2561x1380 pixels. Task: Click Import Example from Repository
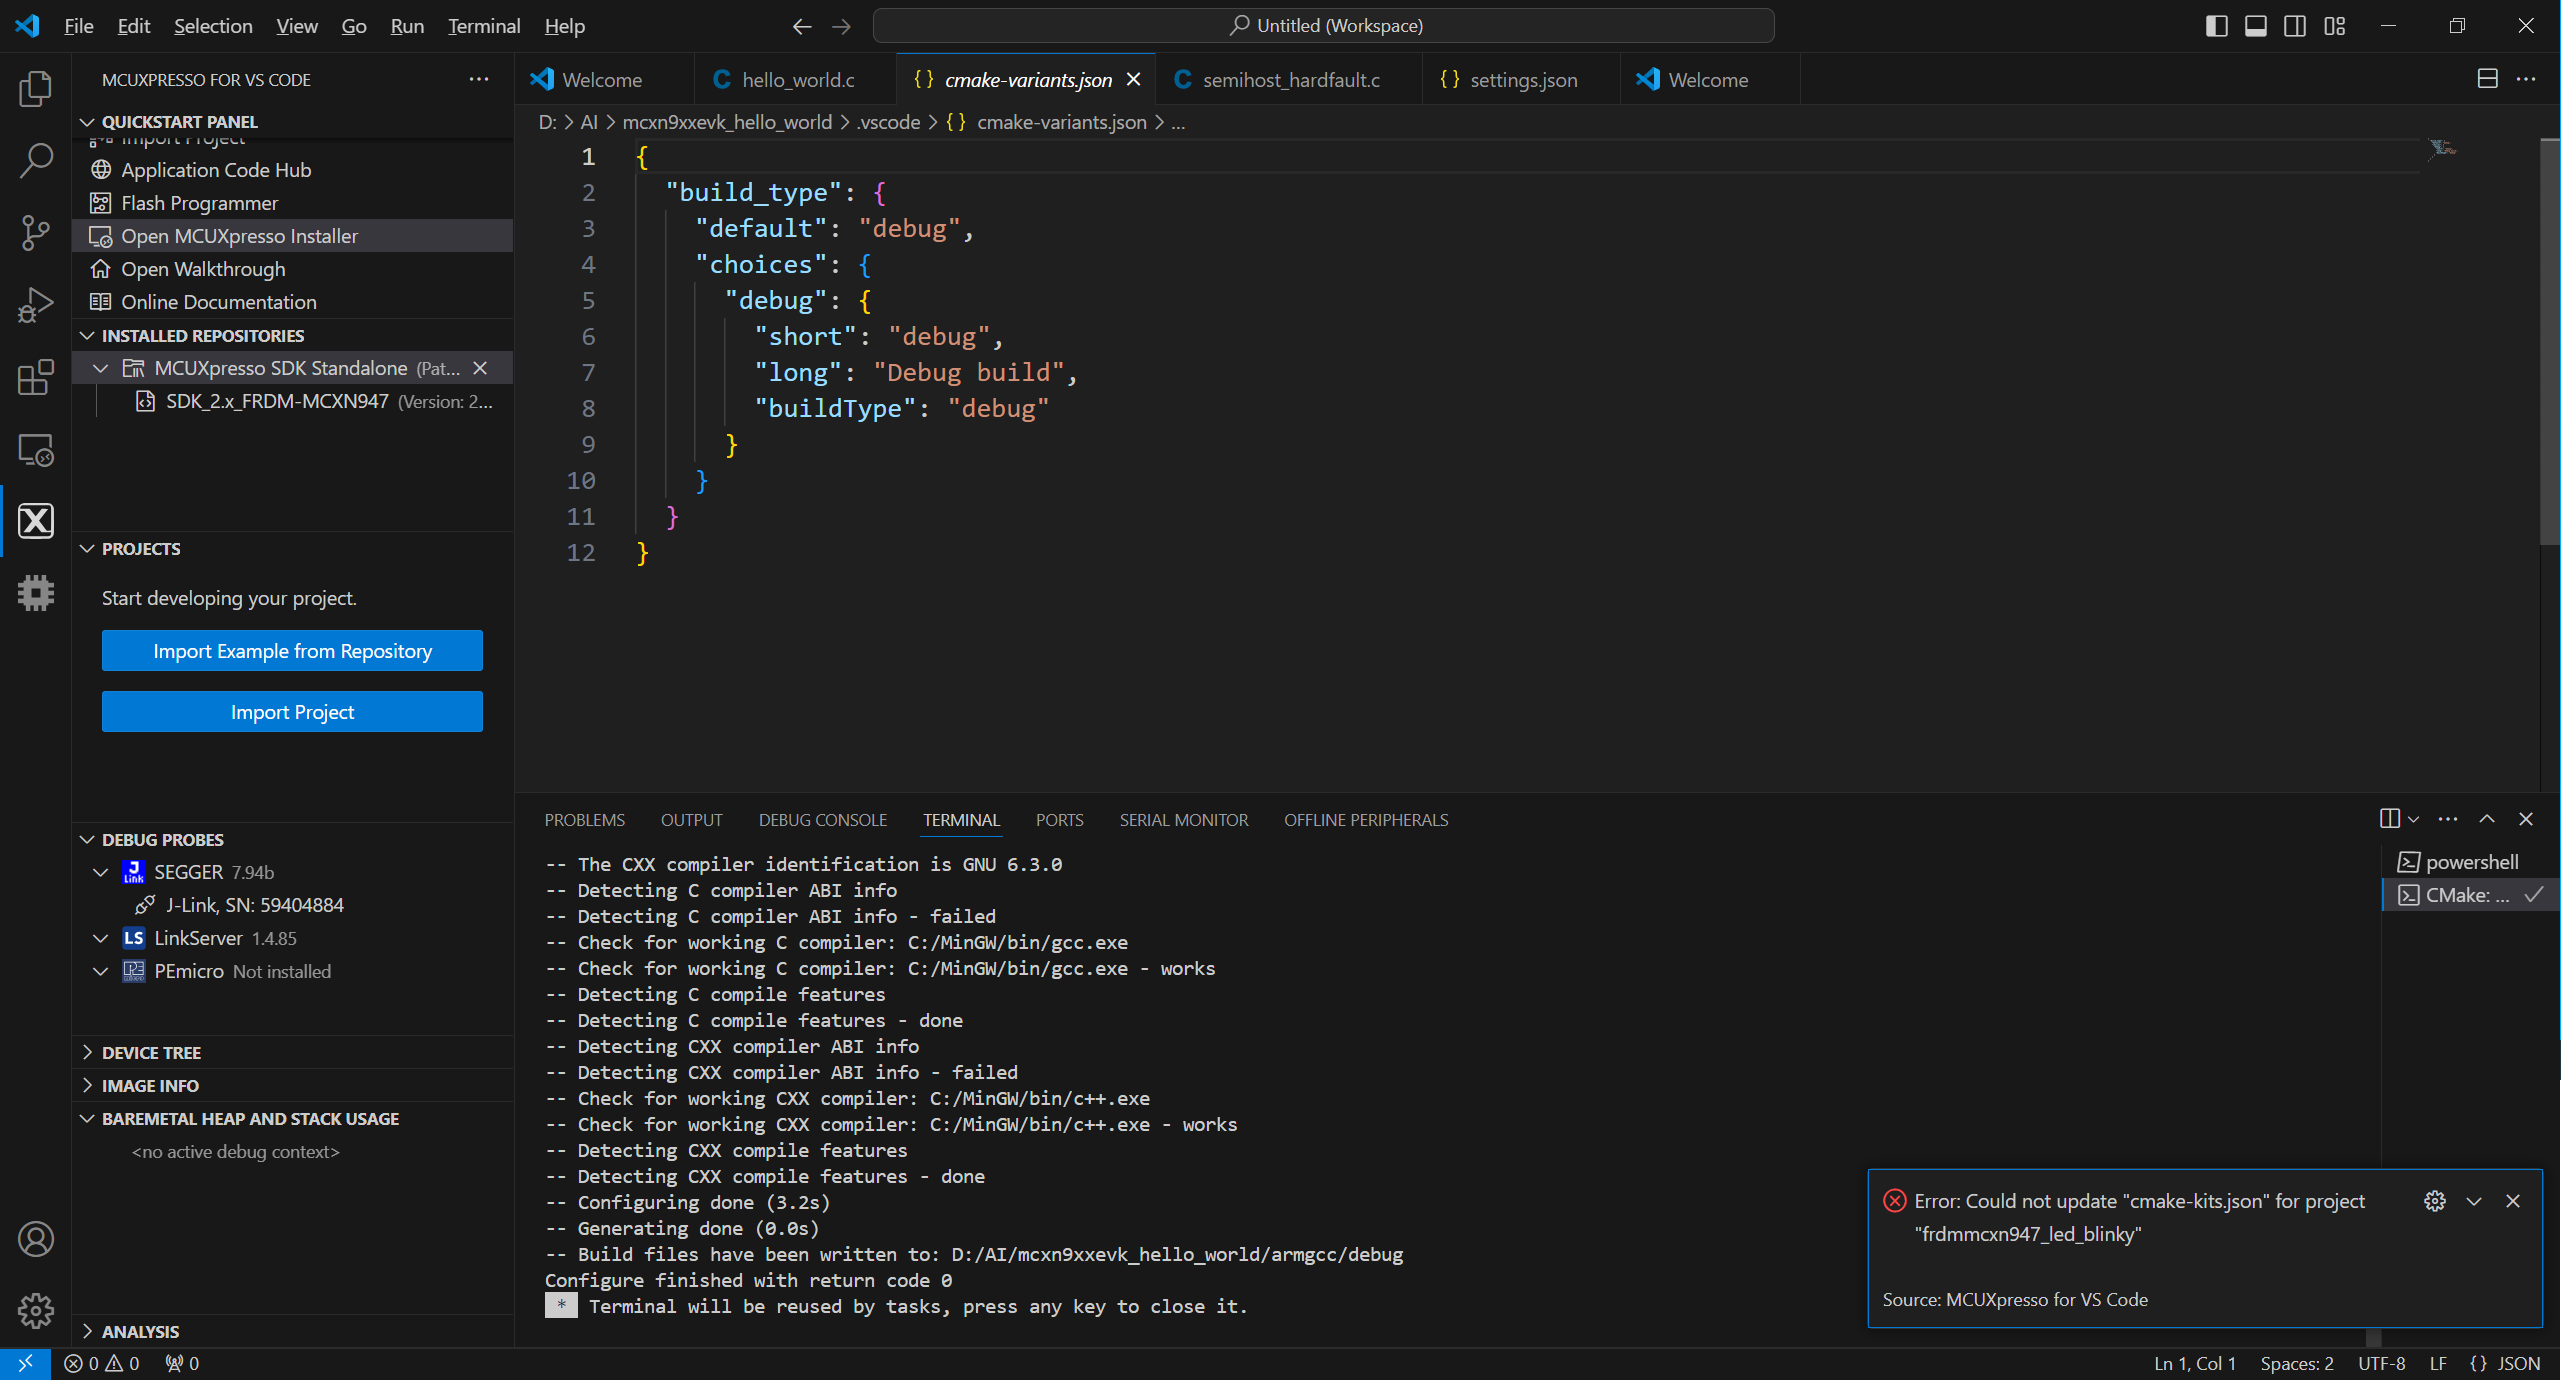(x=291, y=650)
